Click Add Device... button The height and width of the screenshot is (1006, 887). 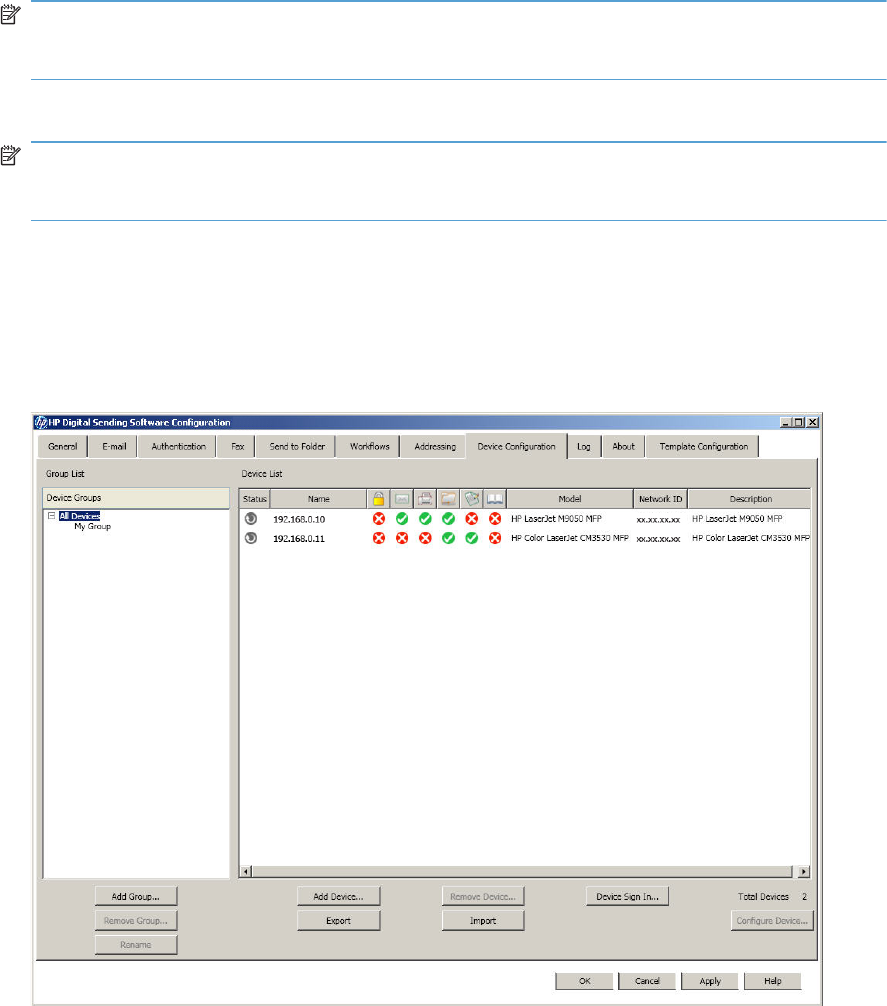tap(338, 896)
